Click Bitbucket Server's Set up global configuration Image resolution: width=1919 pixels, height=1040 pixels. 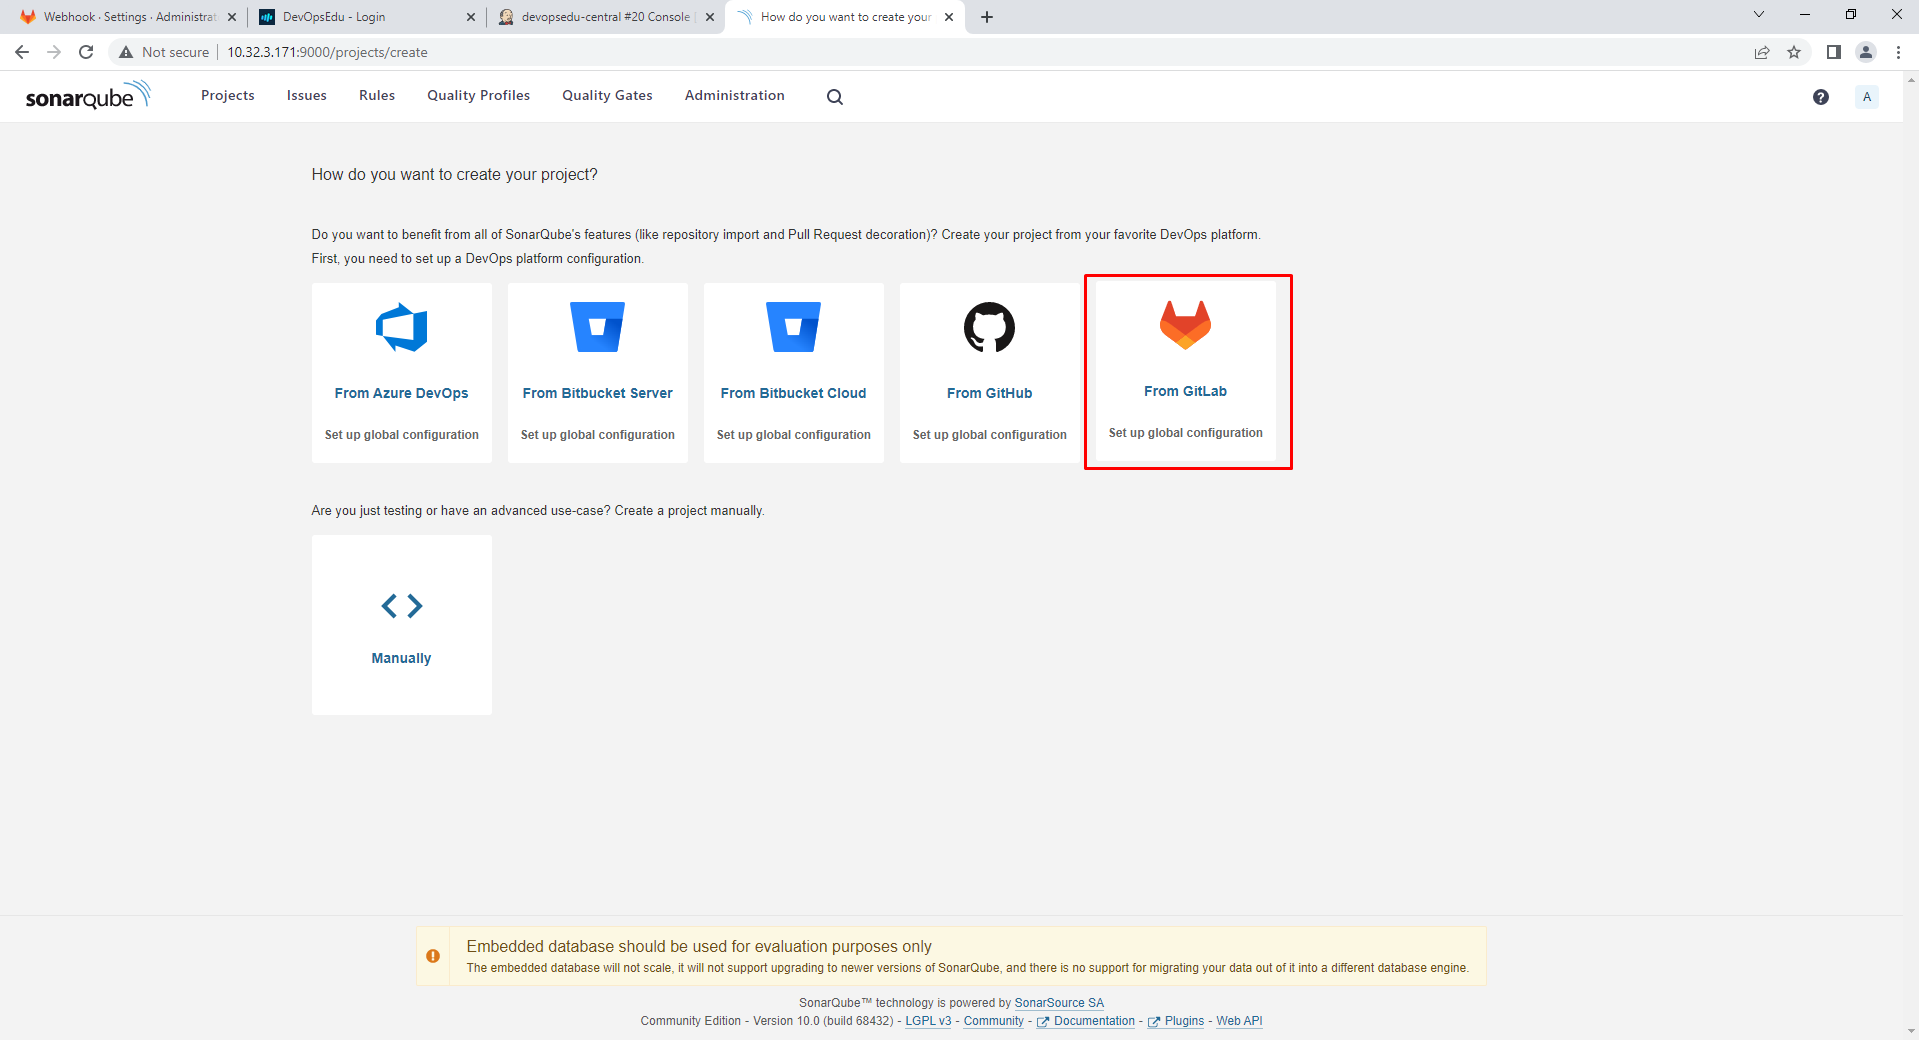598,435
